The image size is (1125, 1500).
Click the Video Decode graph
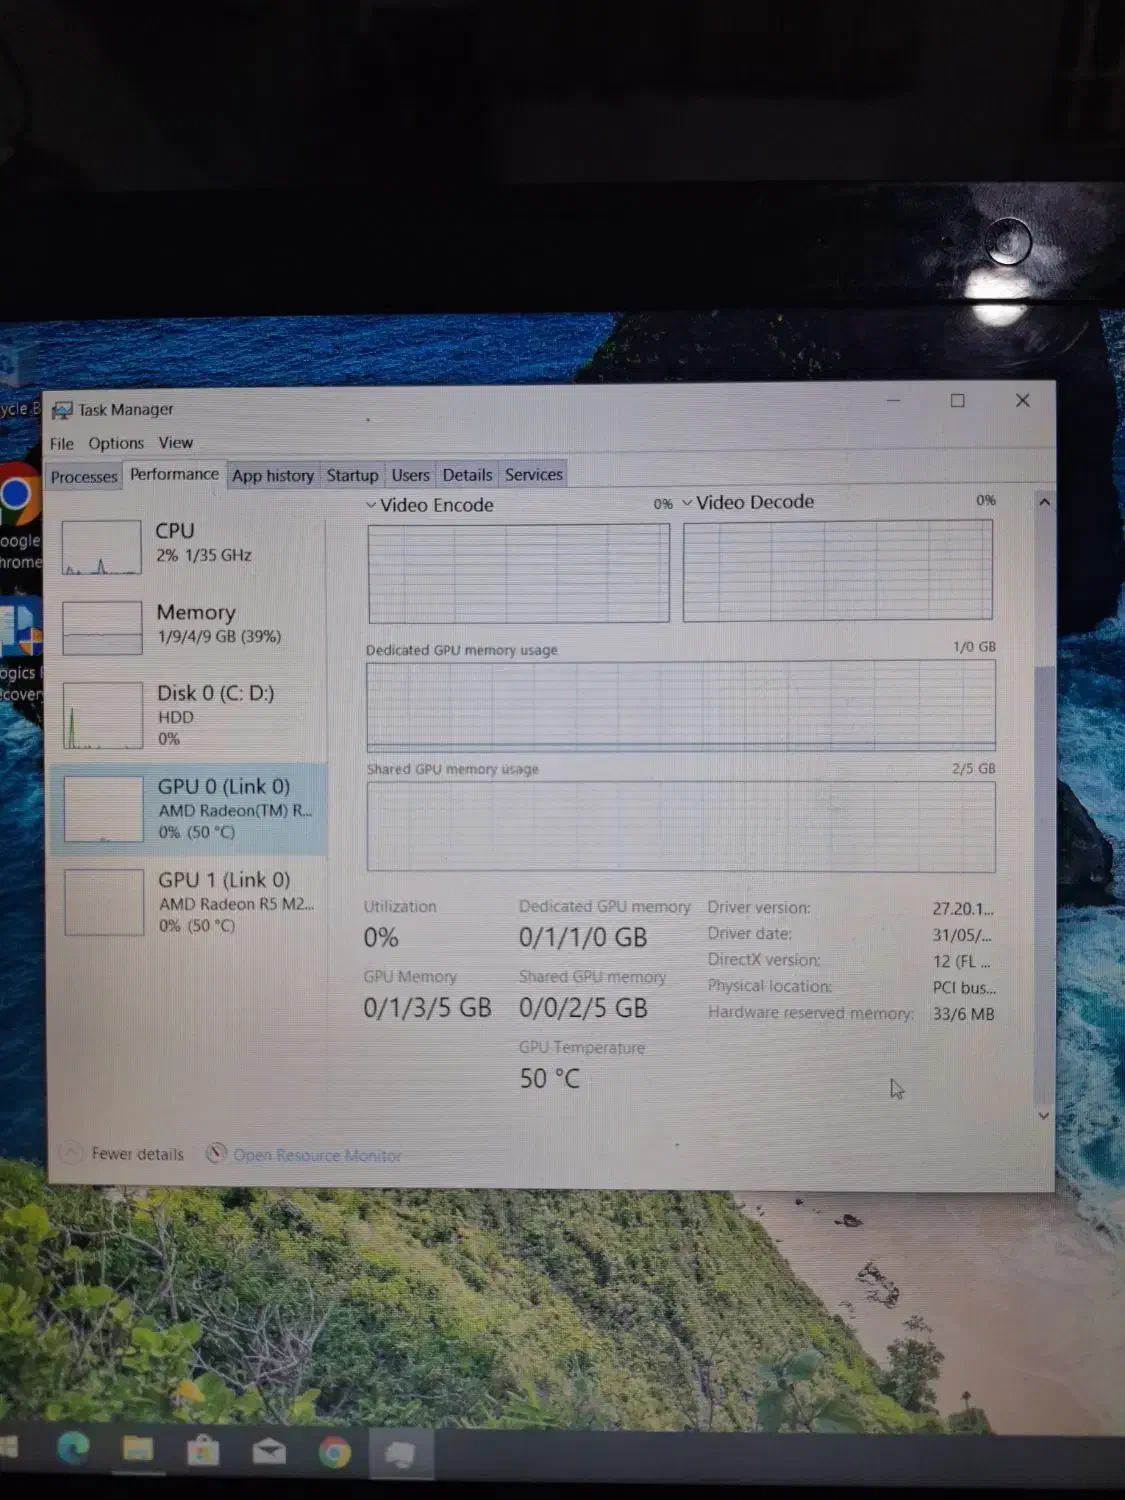point(838,571)
